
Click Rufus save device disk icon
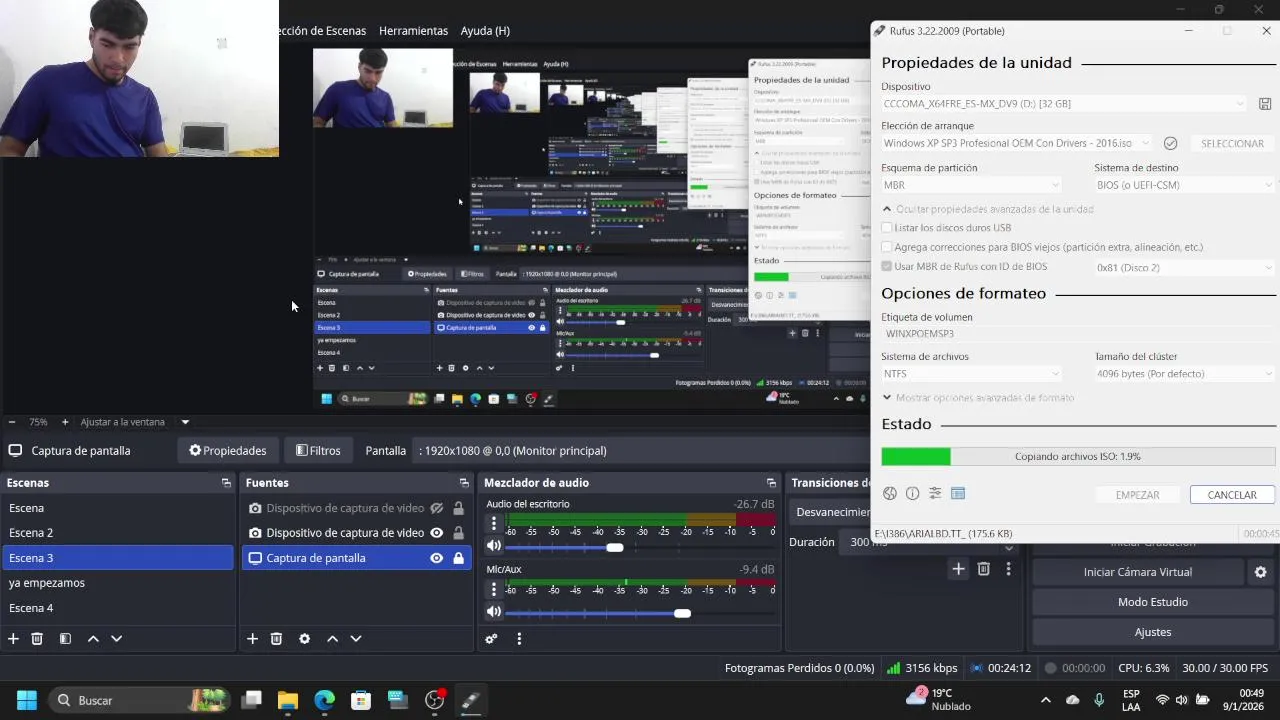(1265, 104)
